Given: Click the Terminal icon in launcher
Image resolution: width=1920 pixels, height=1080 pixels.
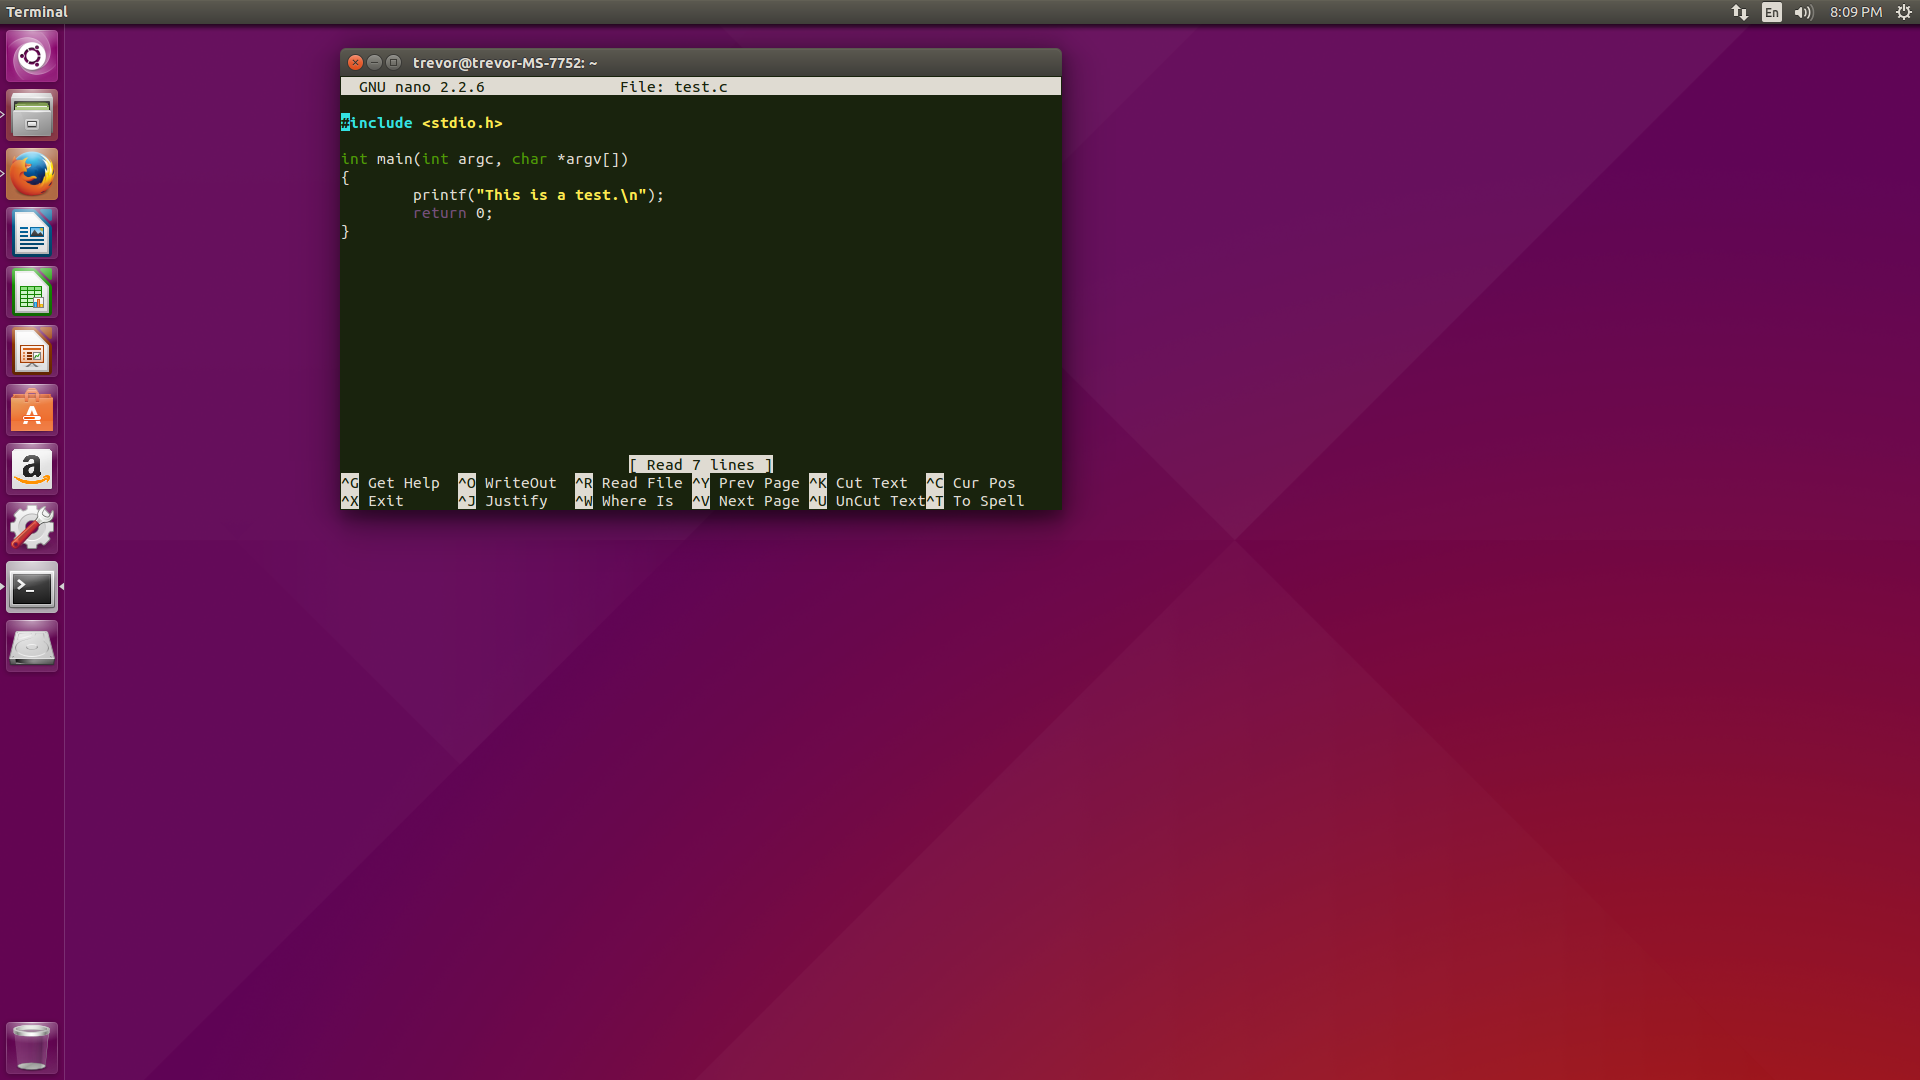Looking at the screenshot, I should tap(32, 588).
